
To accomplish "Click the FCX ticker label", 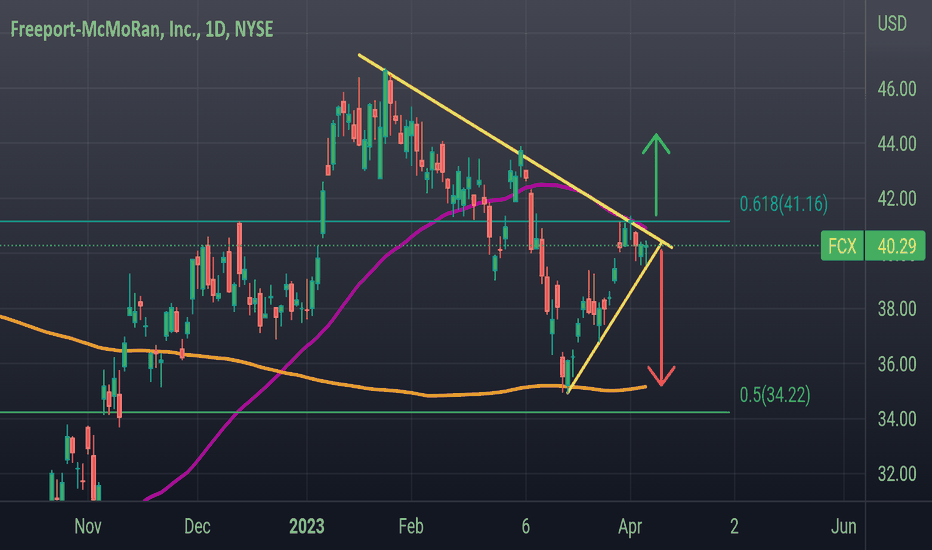I will coord(842,246).
